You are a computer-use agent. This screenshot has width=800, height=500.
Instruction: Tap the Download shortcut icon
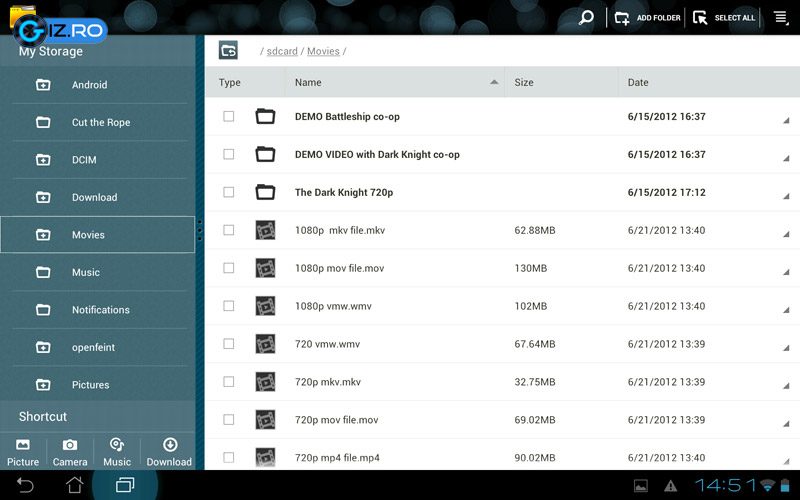(x=169, y=445)
